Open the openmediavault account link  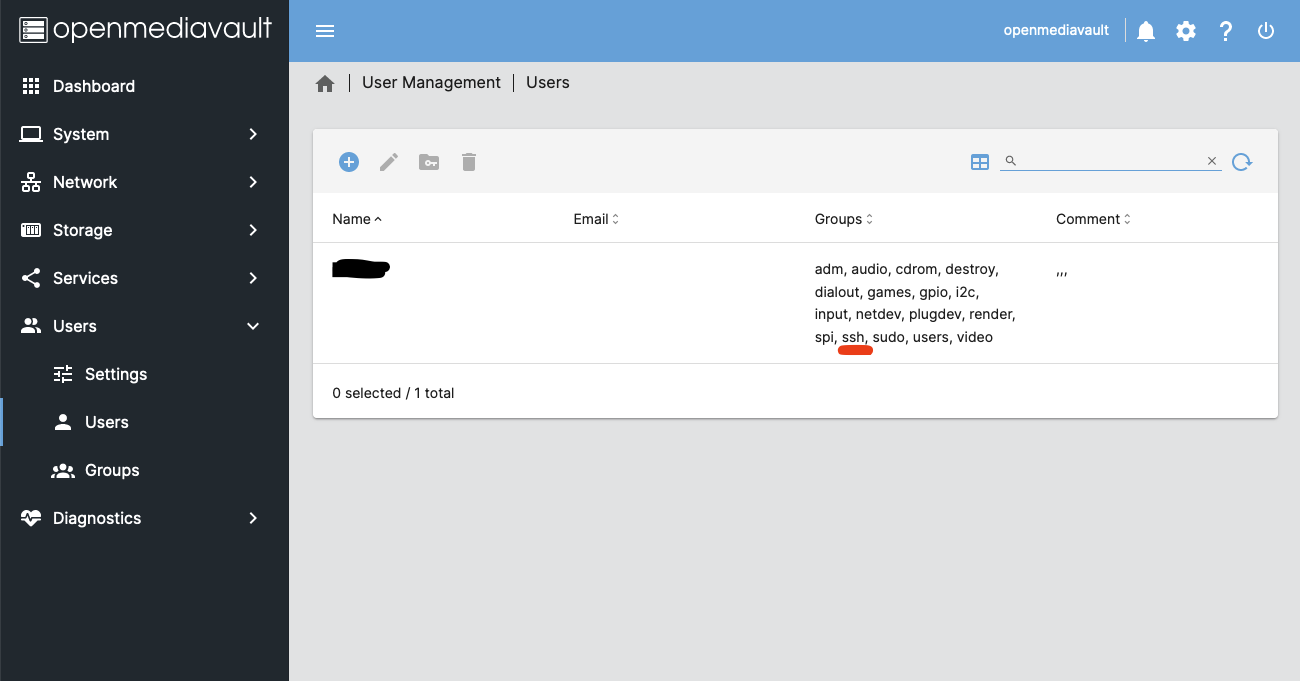1056,30
